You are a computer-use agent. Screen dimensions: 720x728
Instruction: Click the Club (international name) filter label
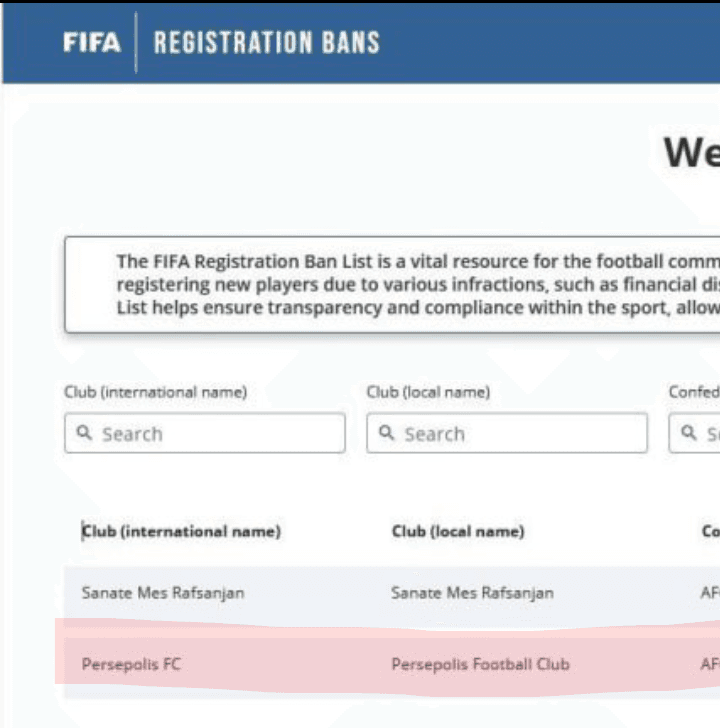click(x=156, y=392)
